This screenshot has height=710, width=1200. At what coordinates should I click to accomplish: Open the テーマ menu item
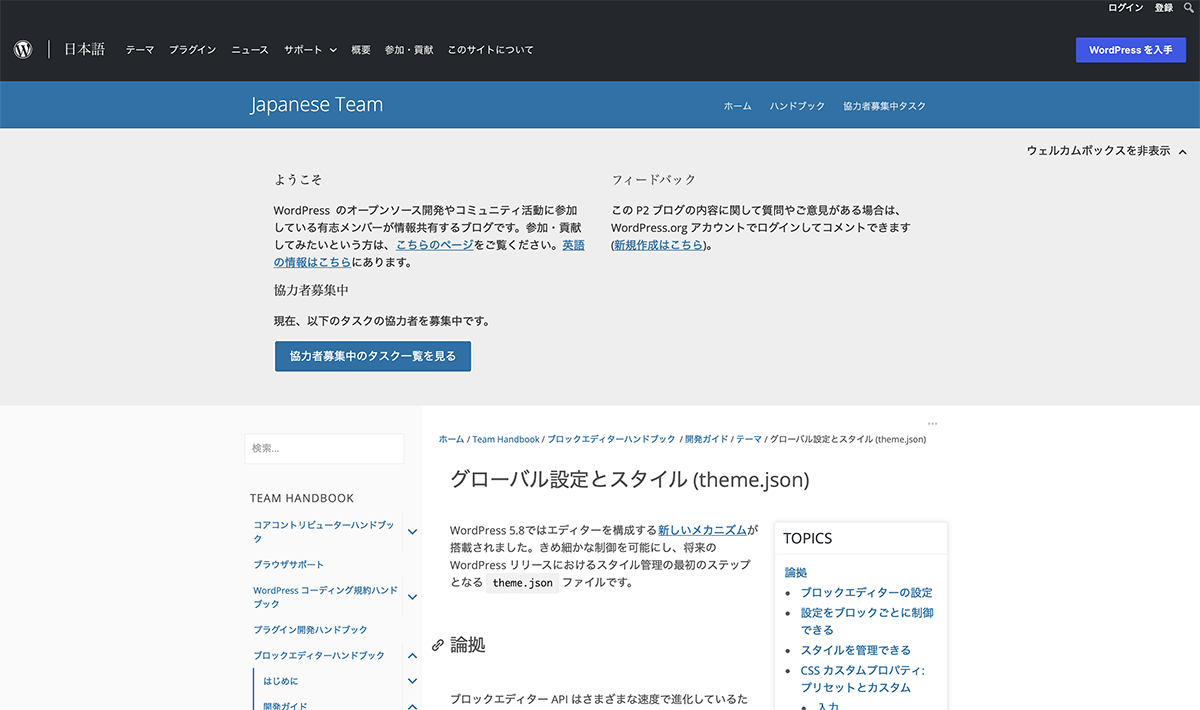click(139, 50)
